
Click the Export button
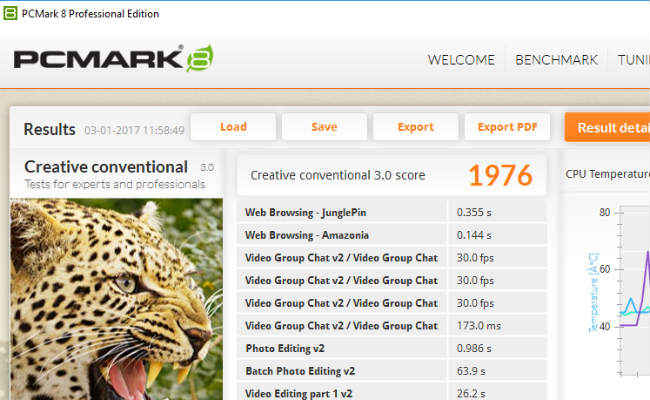[x=415, y=127]
